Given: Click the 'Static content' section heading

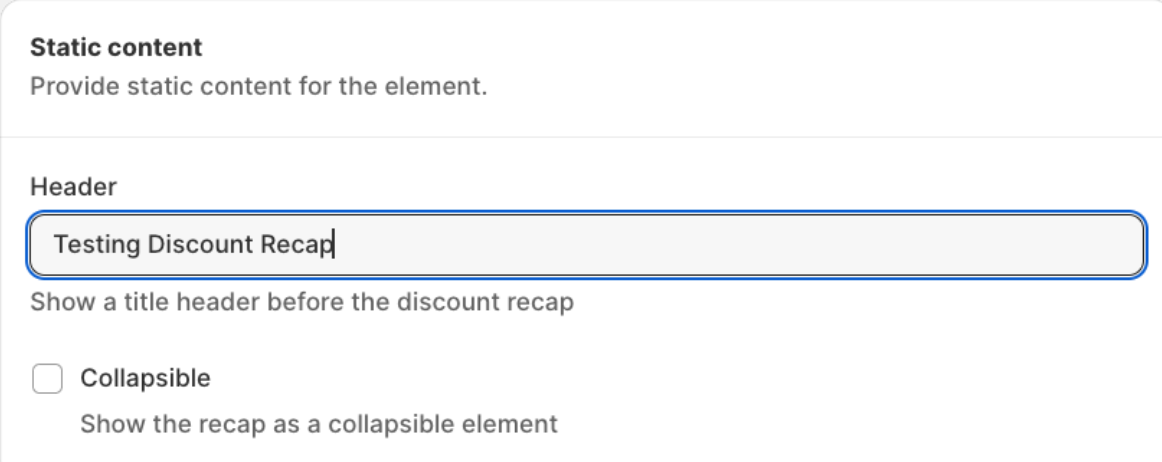Looking at the screenshot, I should (x=116, y=47).
